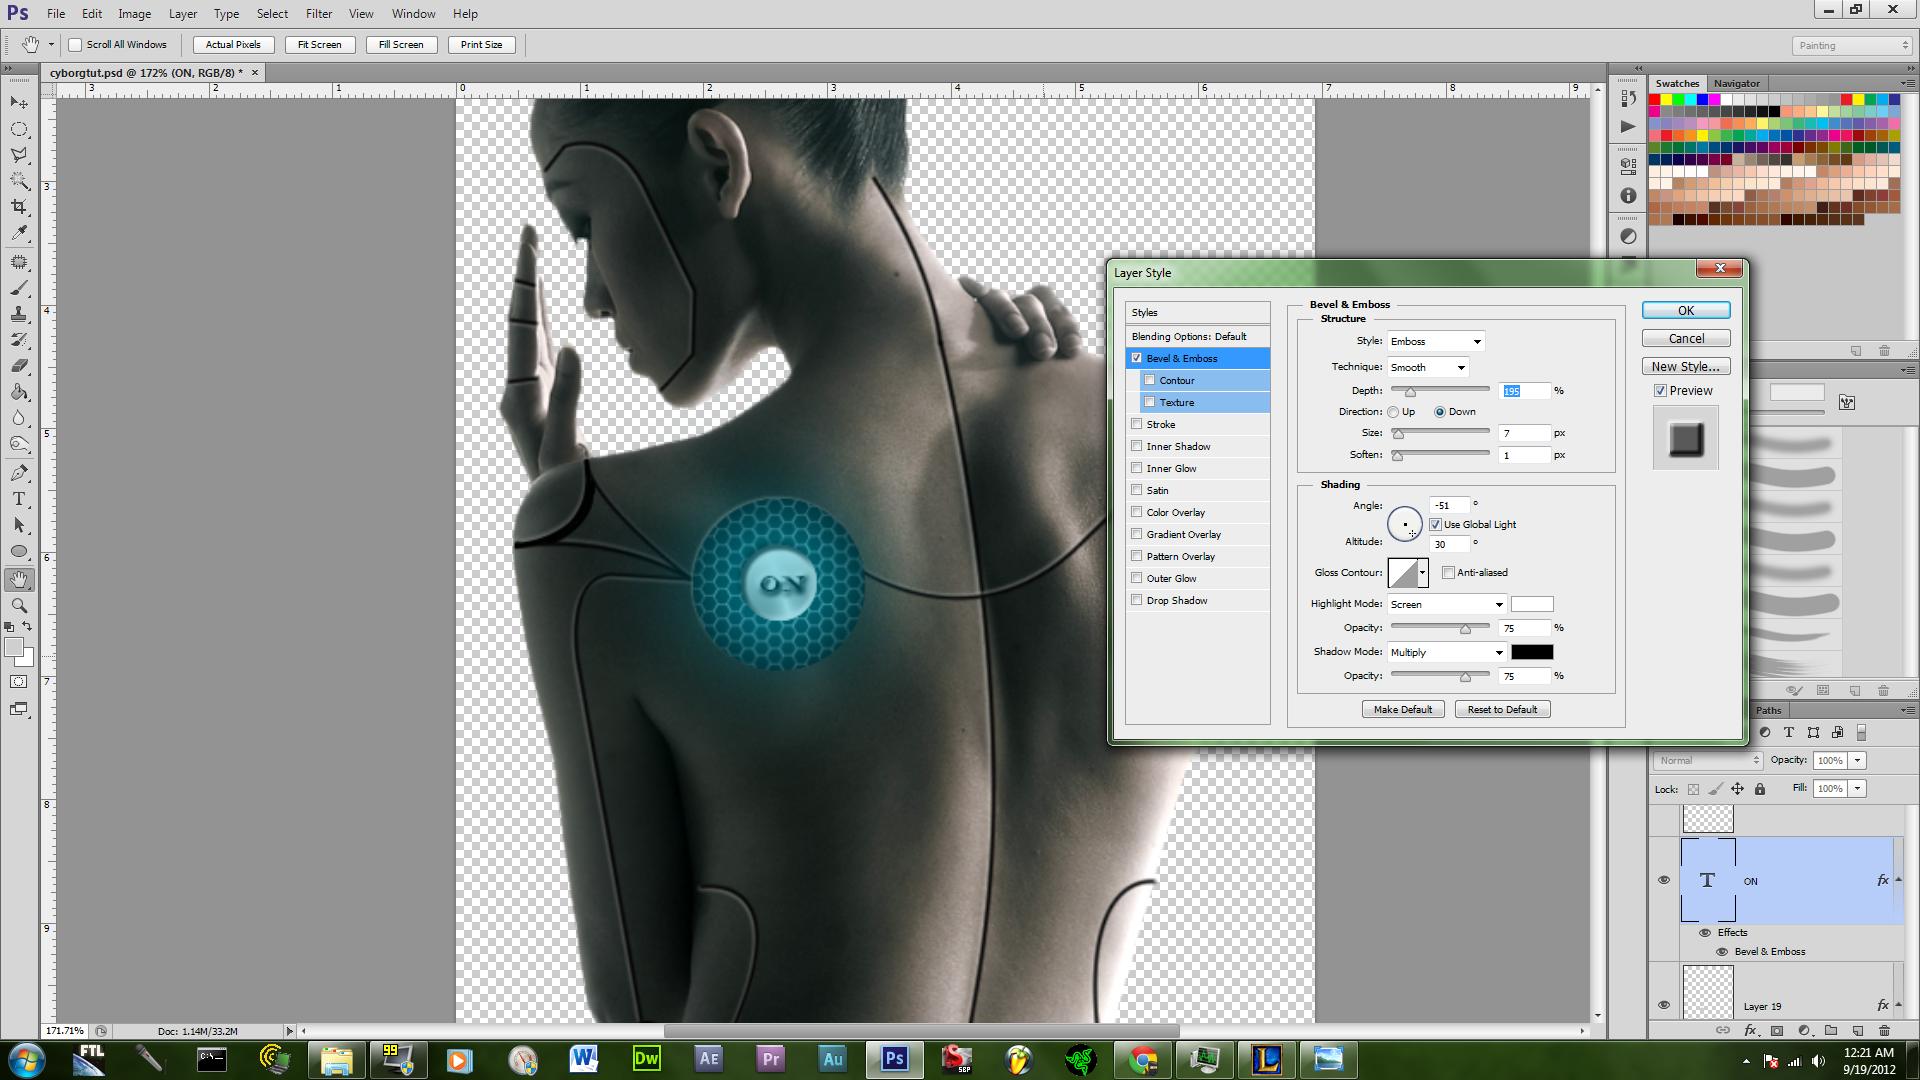
Task: Enable Anti-aliased checkbox
Action: click(1448, 573)
